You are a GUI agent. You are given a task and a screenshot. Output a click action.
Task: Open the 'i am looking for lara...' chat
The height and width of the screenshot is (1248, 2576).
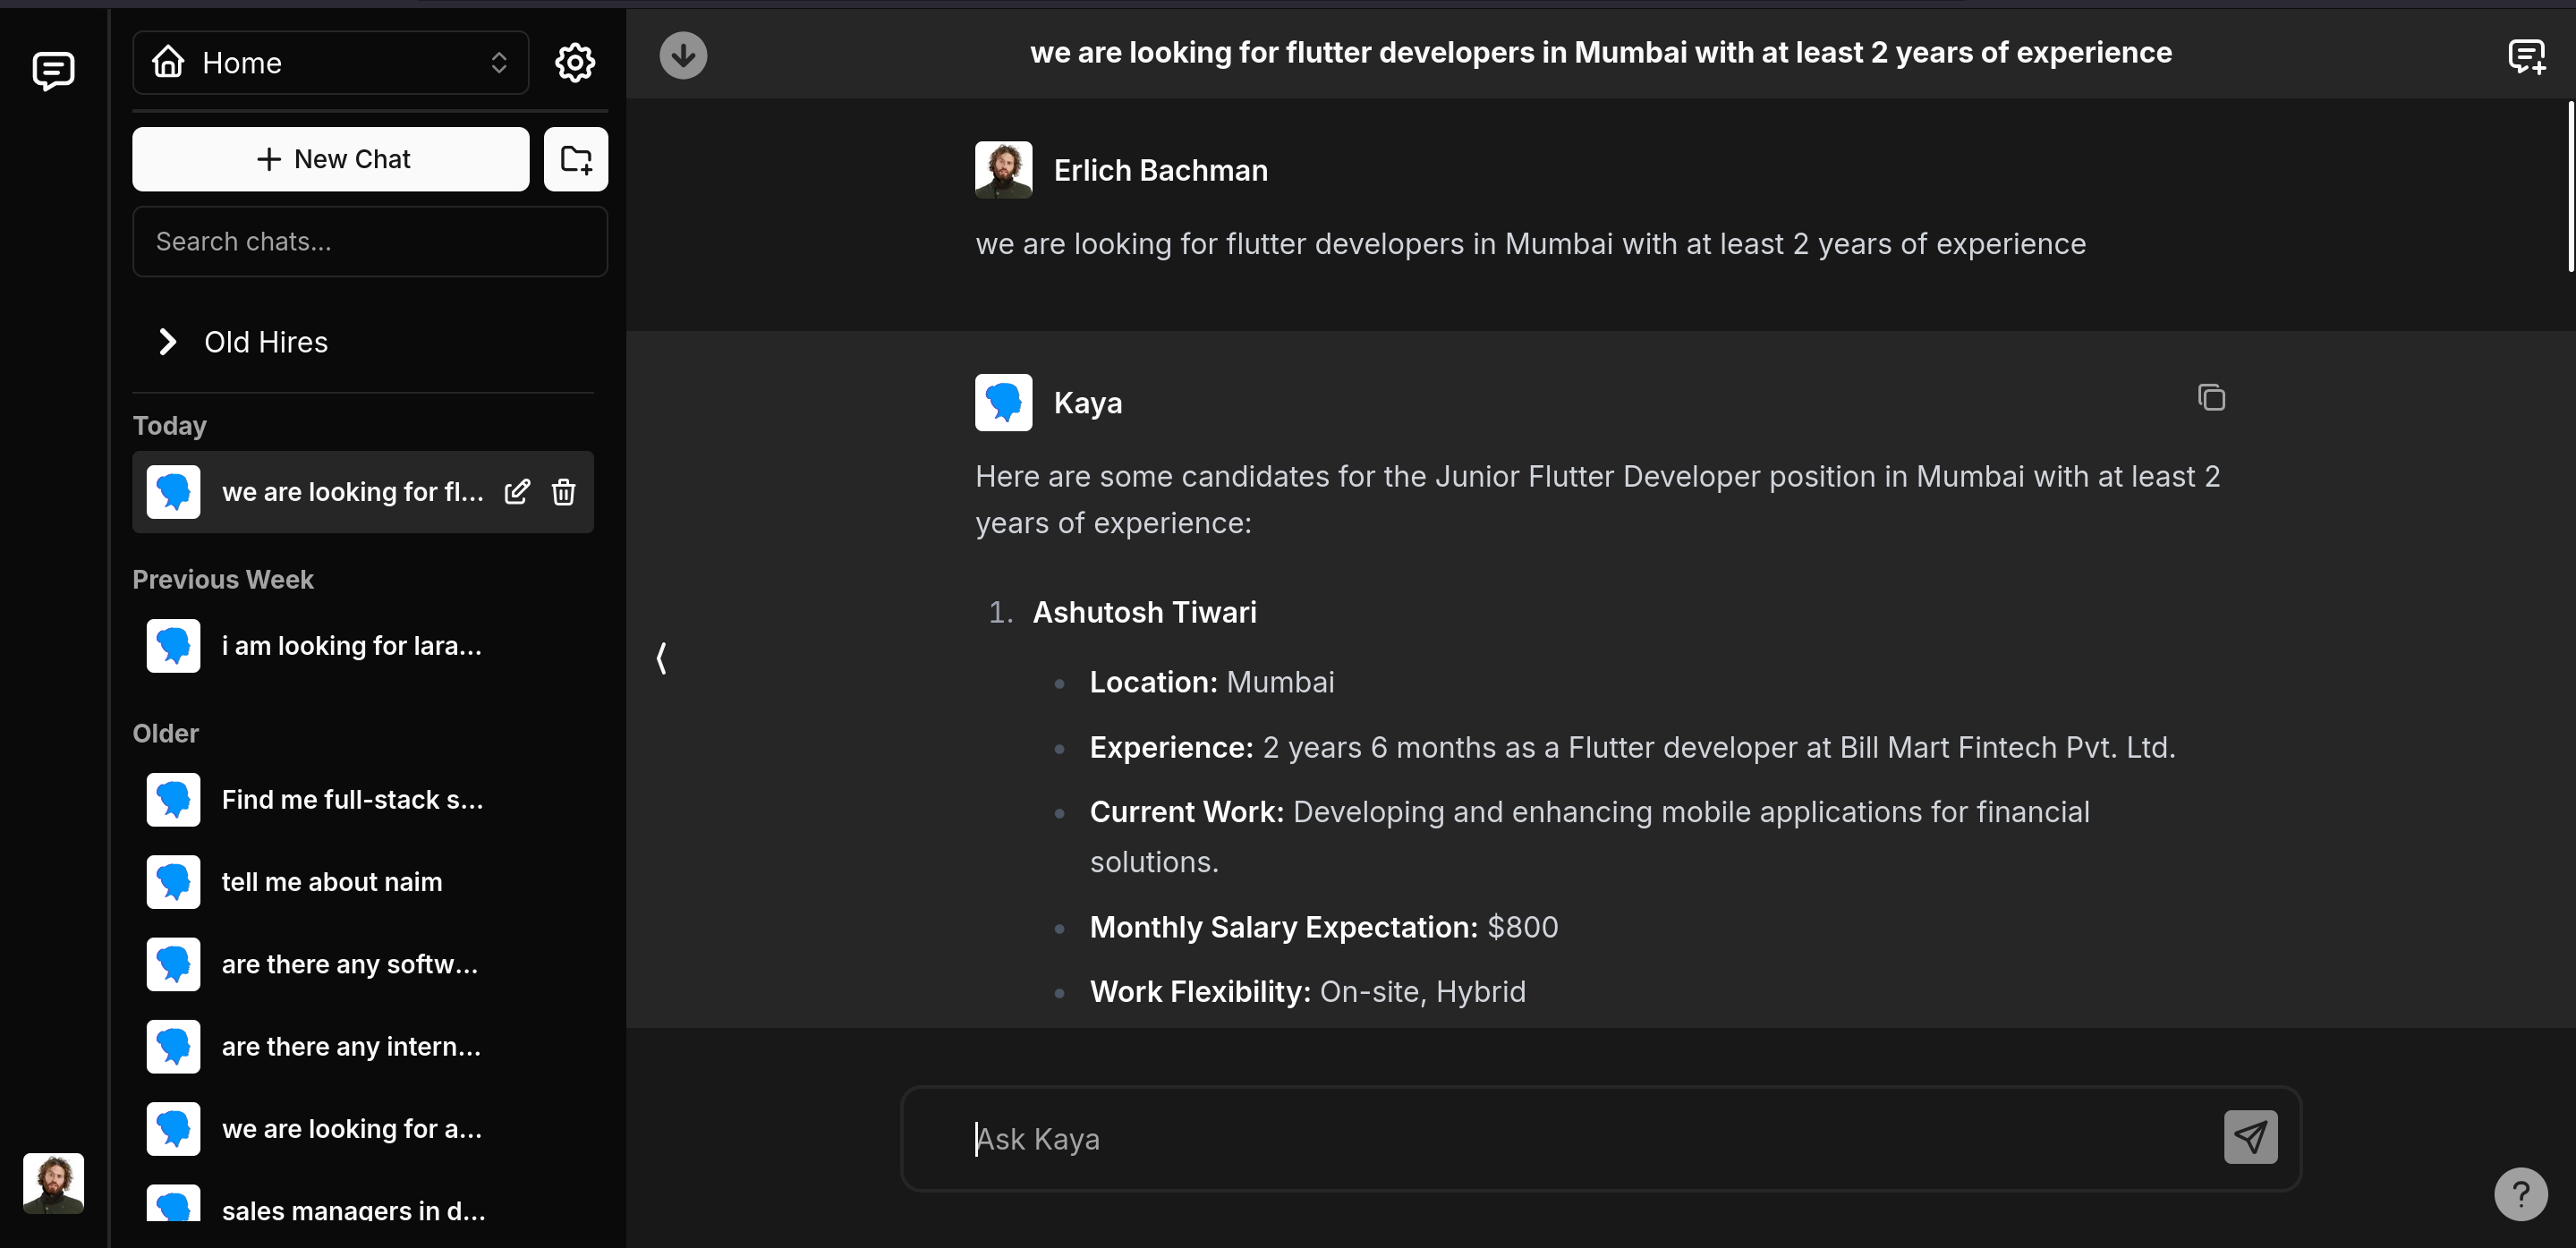[x=351, y=646]
